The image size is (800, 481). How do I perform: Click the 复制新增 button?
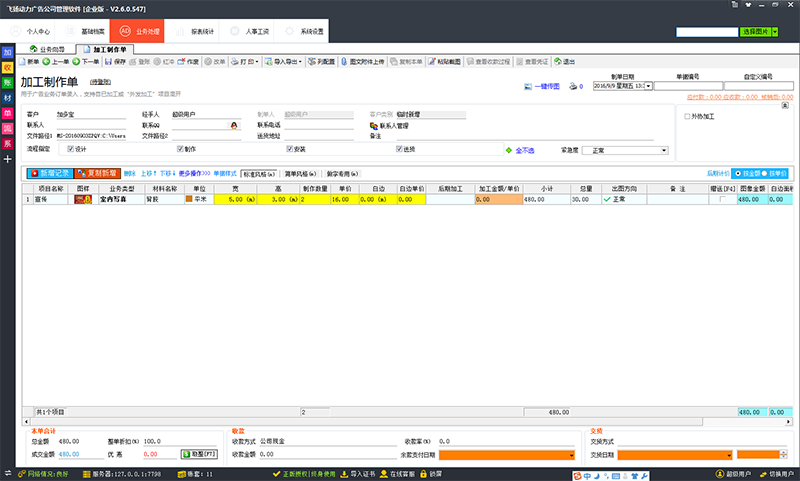pyautogui.click(x=100, y=173)
